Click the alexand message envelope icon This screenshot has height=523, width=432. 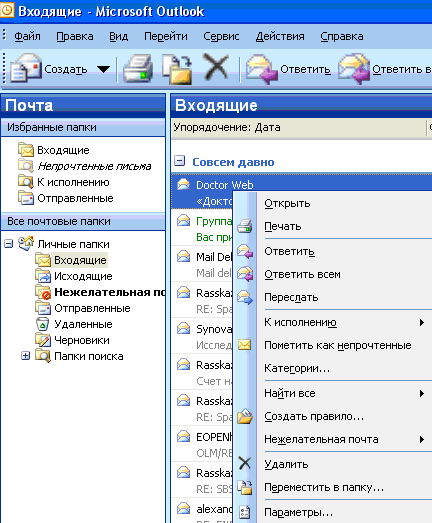(183, 508)
